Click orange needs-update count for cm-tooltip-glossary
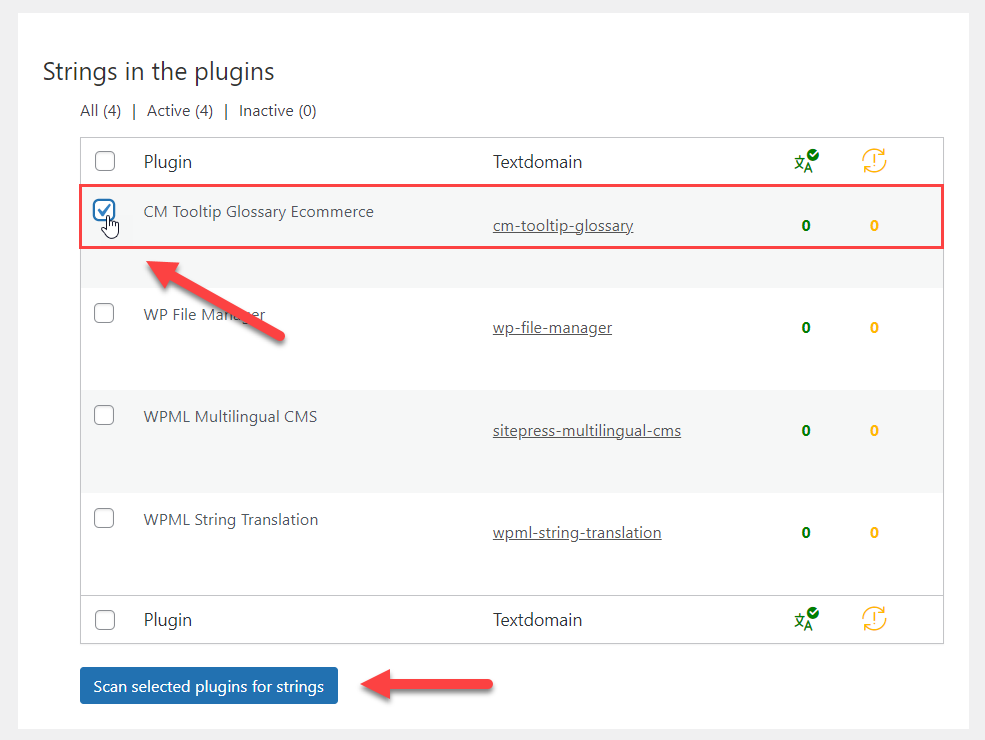 (874, 226)
